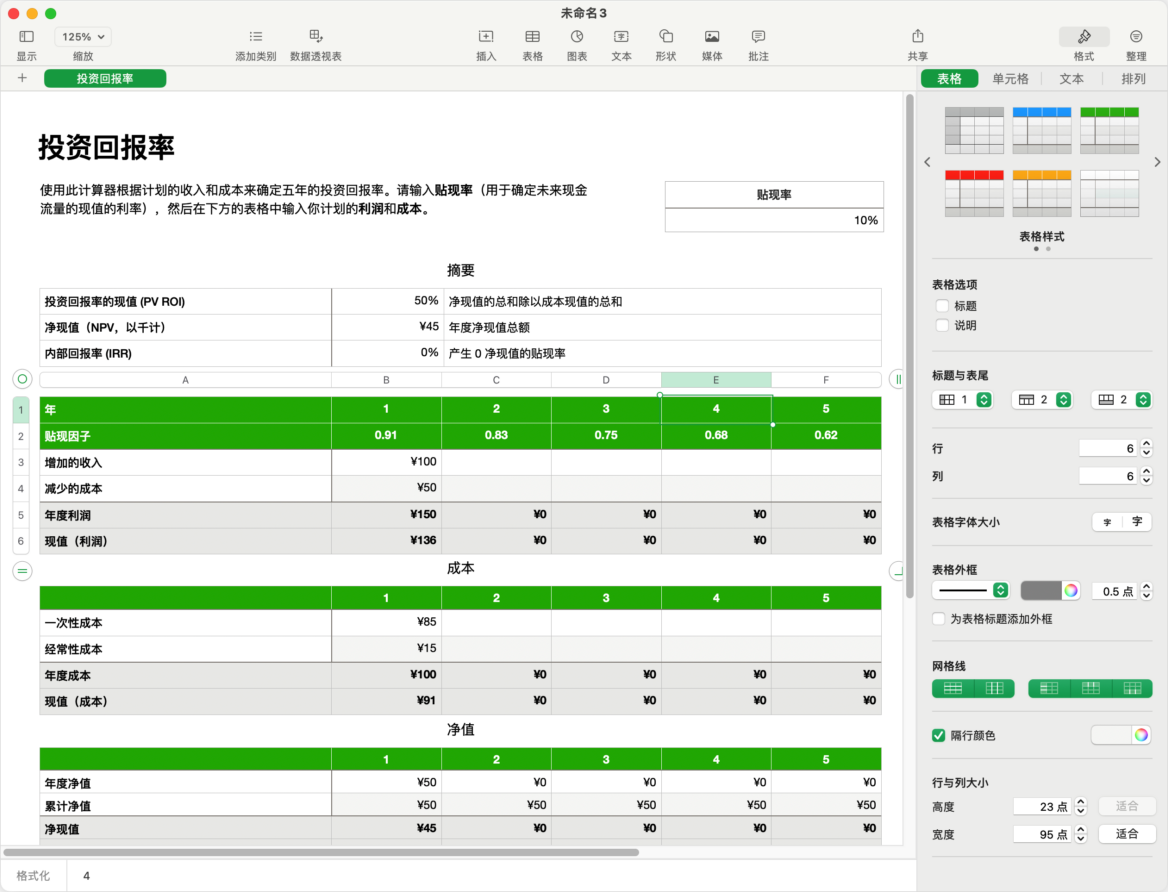Click the 贴现率 10% cell
Image resolution: width=1168 pixels, height=892 pixels.
pos(774,220)
